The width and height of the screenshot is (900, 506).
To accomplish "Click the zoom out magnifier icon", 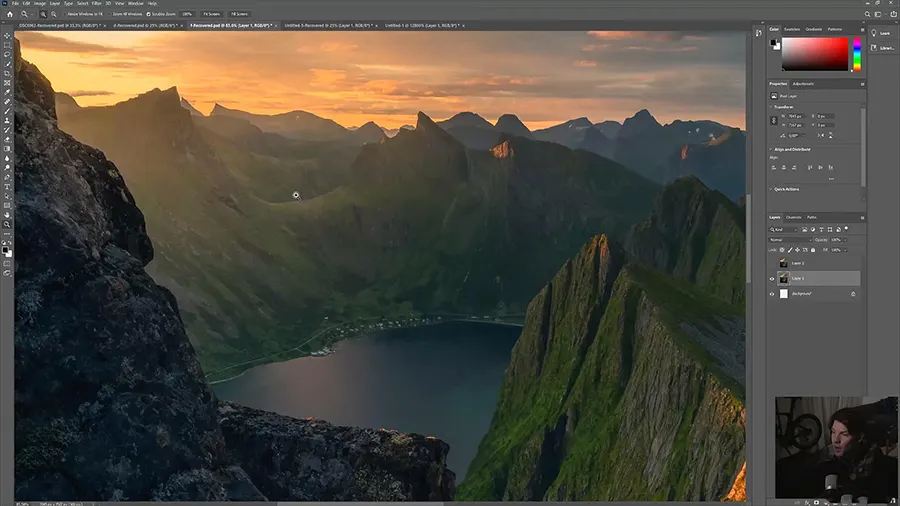I will coord(52,15).
